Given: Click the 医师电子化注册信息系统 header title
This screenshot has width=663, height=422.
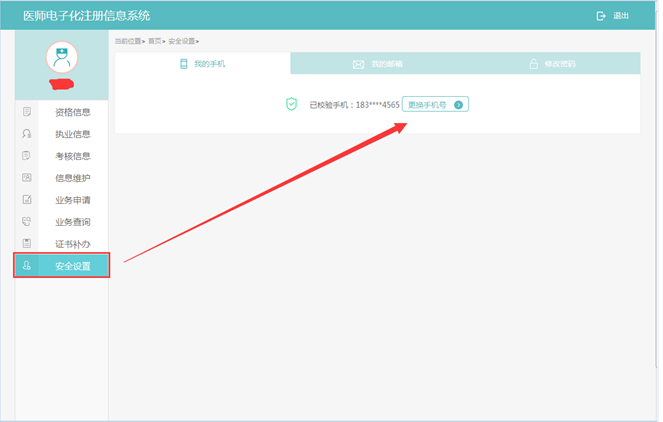Looking at the screenshot, I should 86,15.
